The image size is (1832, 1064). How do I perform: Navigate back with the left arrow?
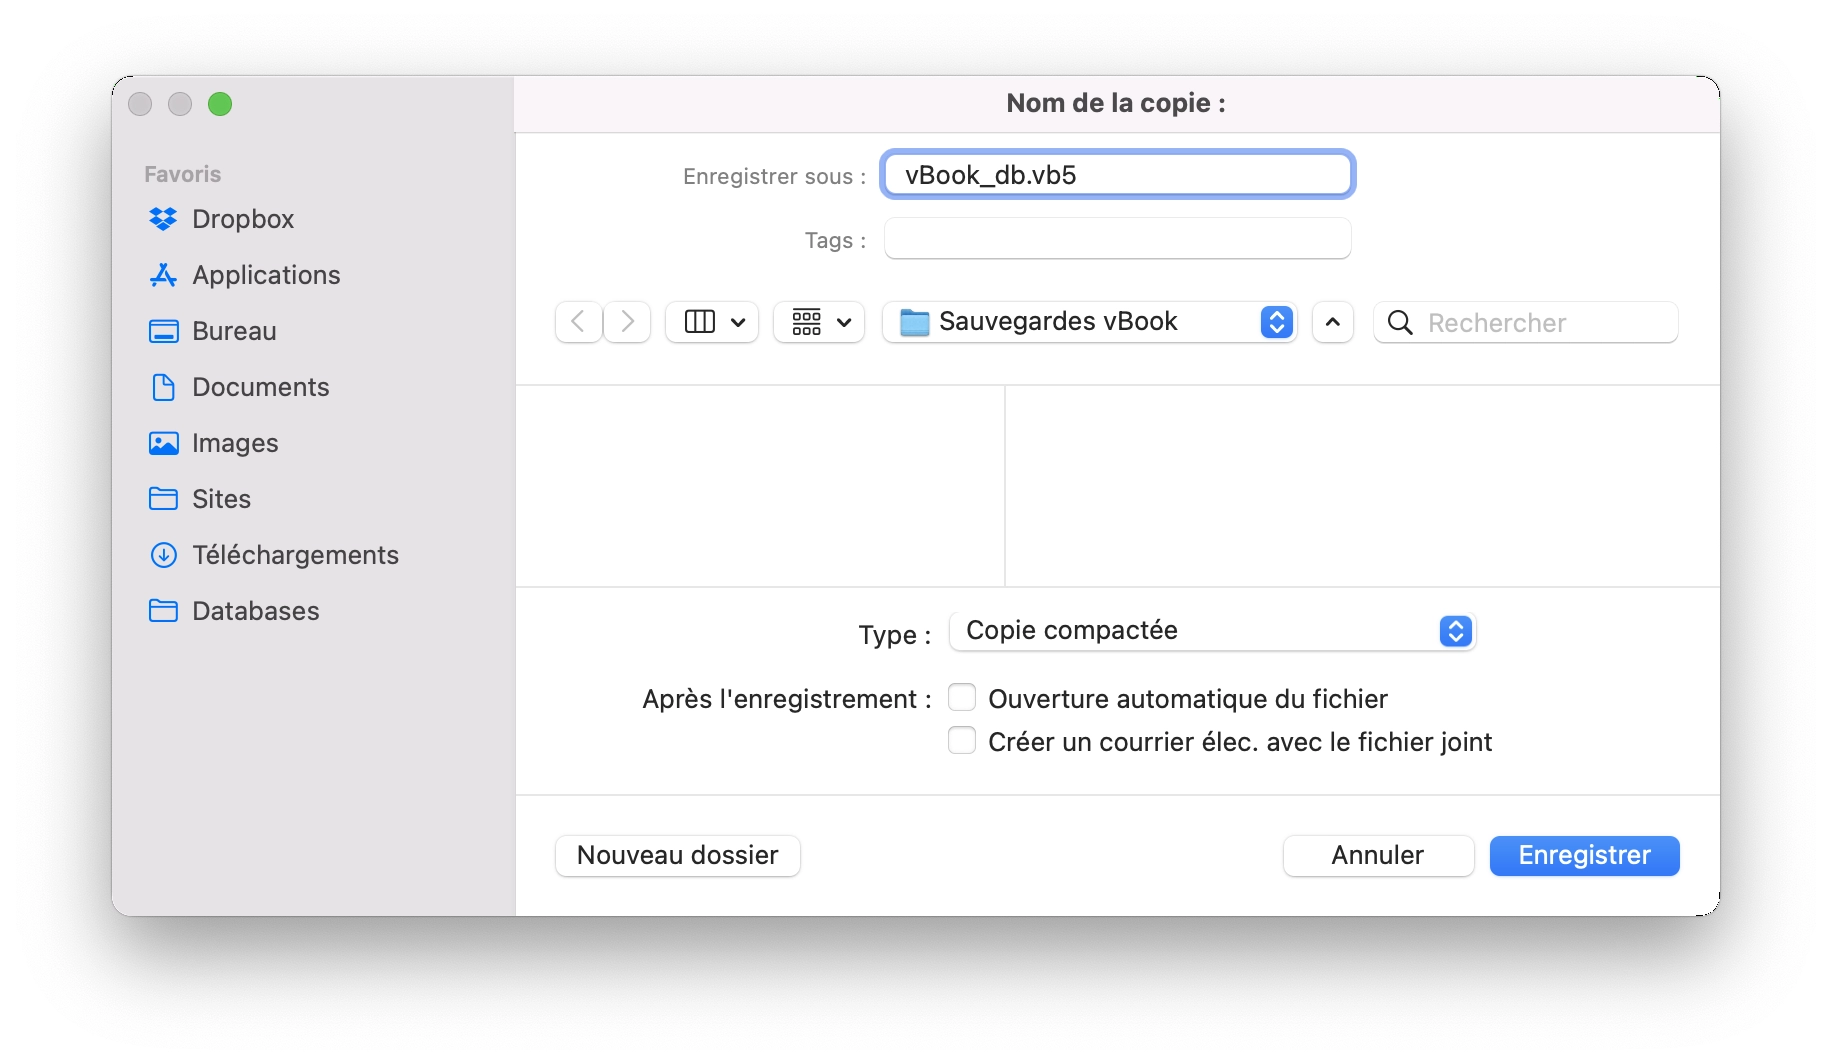(x=578, y=322)
